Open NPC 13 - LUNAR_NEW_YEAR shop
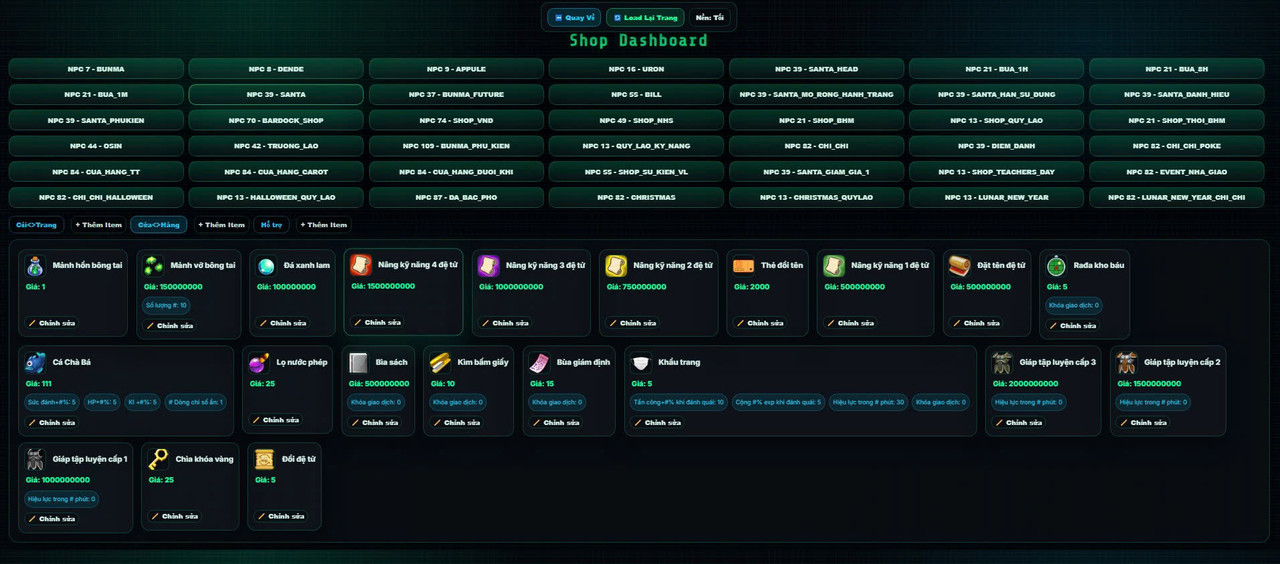1280x564 pixels. (x=996, y=198)
